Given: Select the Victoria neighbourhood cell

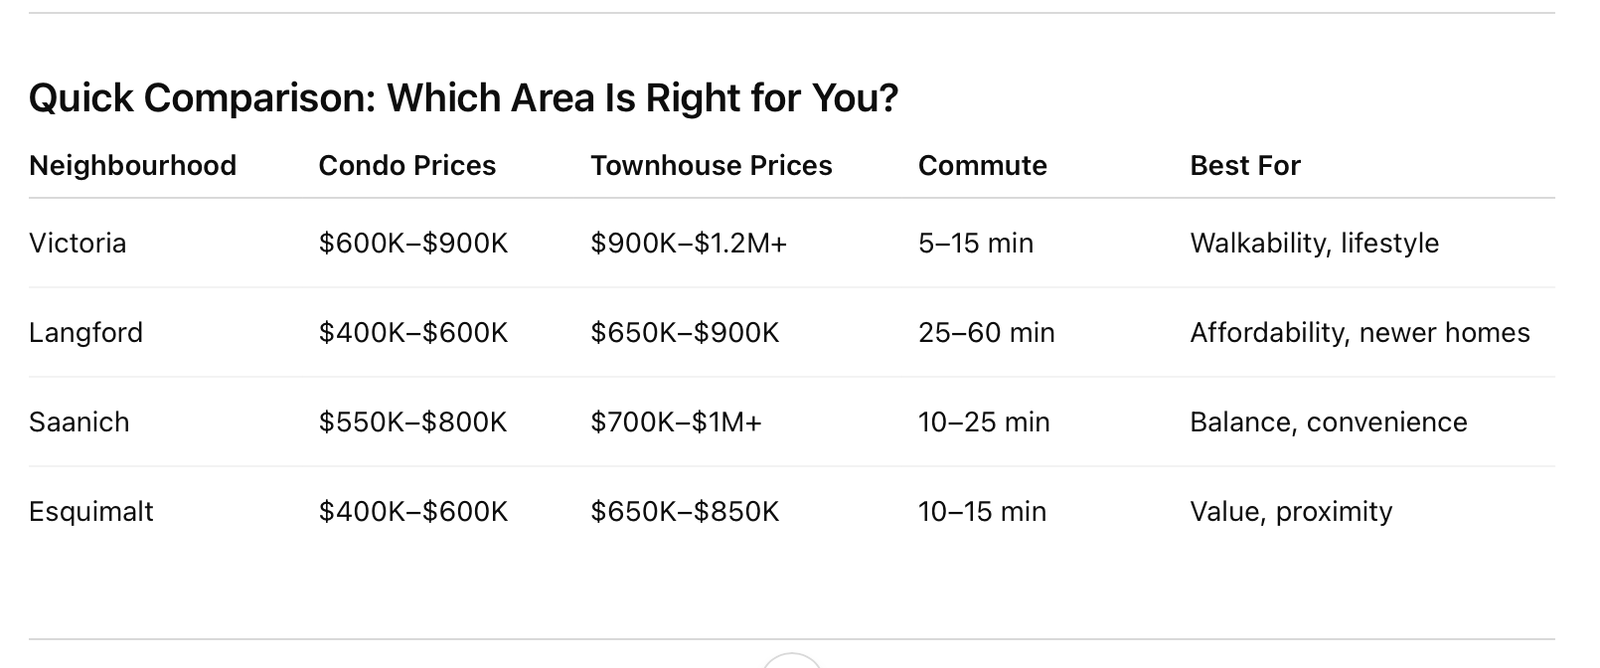Looking at the screenshot, I should click(77, 243).
